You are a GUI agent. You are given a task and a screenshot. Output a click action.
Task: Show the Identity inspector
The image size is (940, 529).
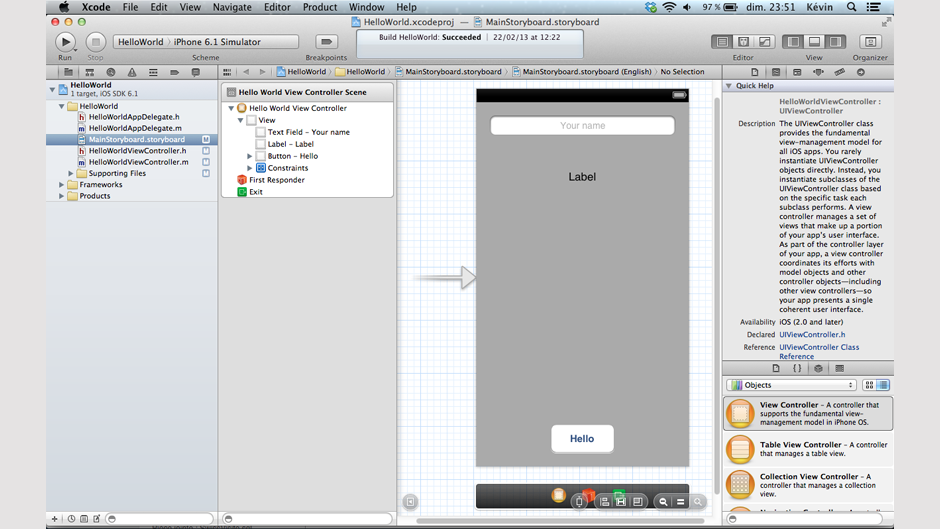[x=797, y=72]
